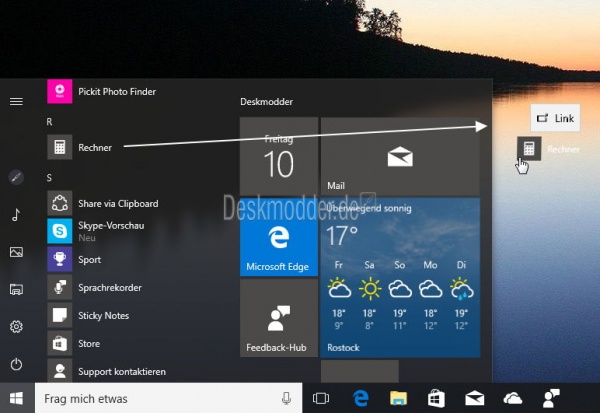Click the Feedback-Hub tile
The image size is (600, 413).
point(279,318)
